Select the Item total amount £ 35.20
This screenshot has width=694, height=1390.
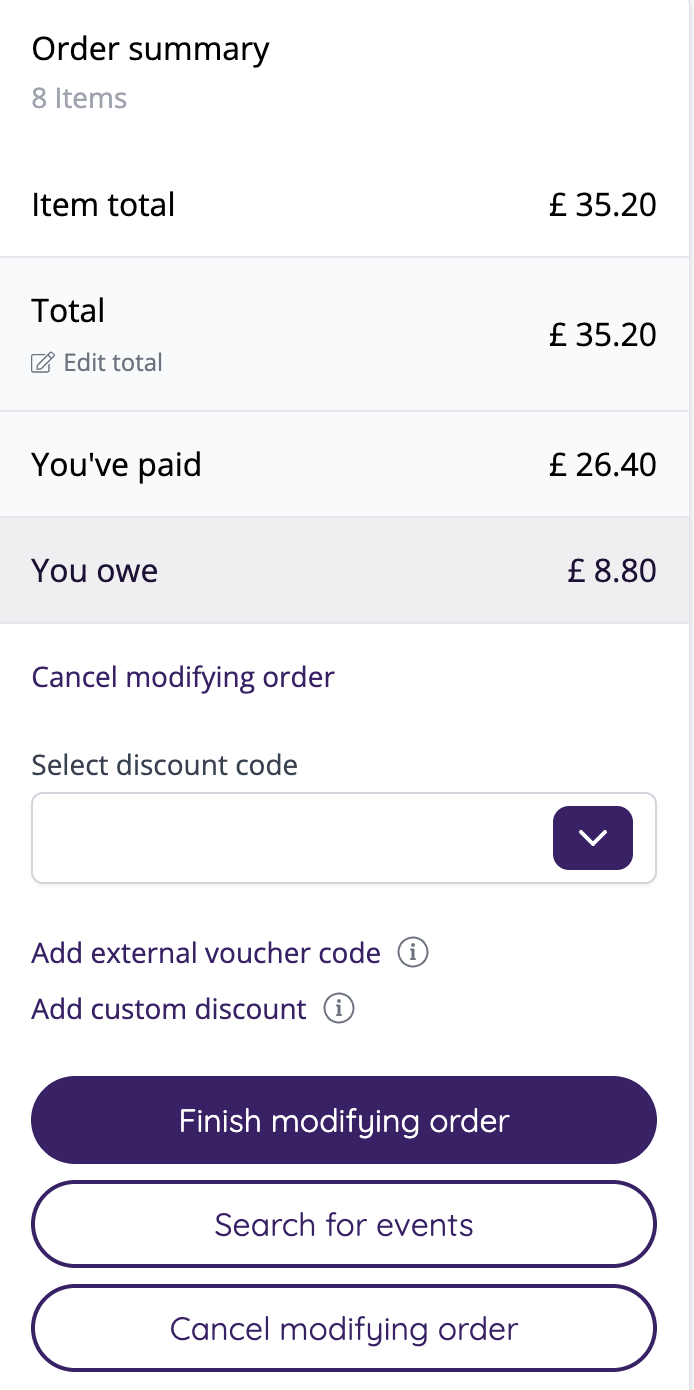[x=602, y=205]
